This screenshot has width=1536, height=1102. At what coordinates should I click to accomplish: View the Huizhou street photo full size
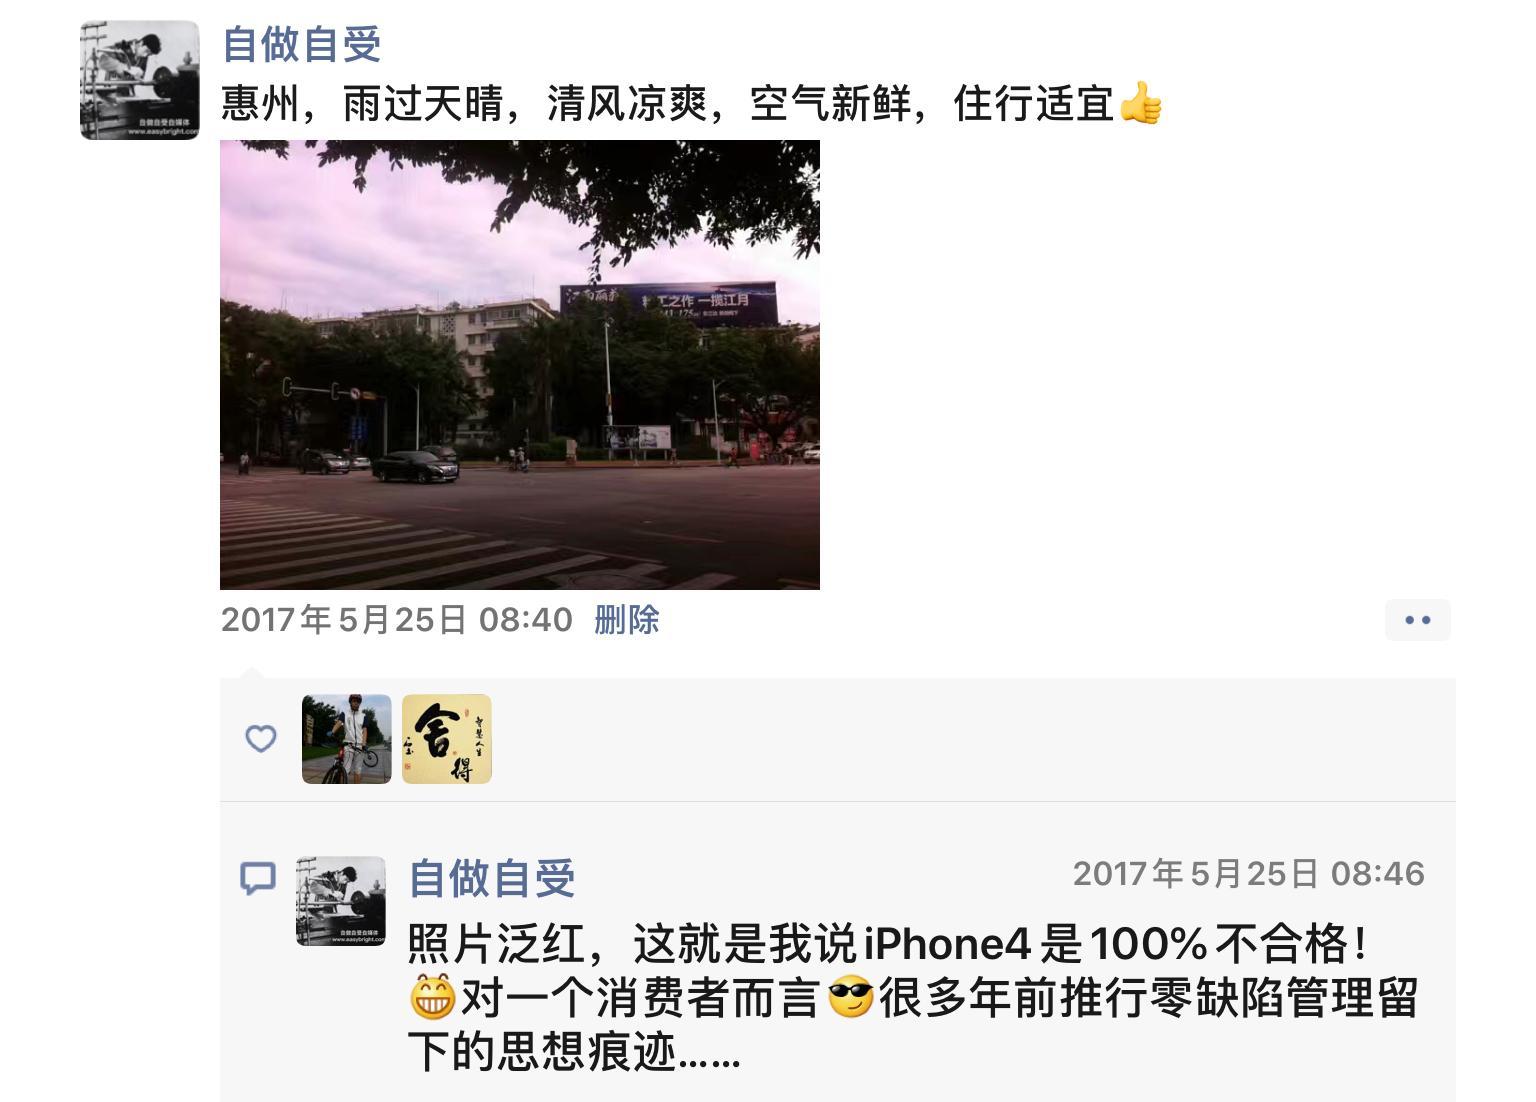[520, 365]
